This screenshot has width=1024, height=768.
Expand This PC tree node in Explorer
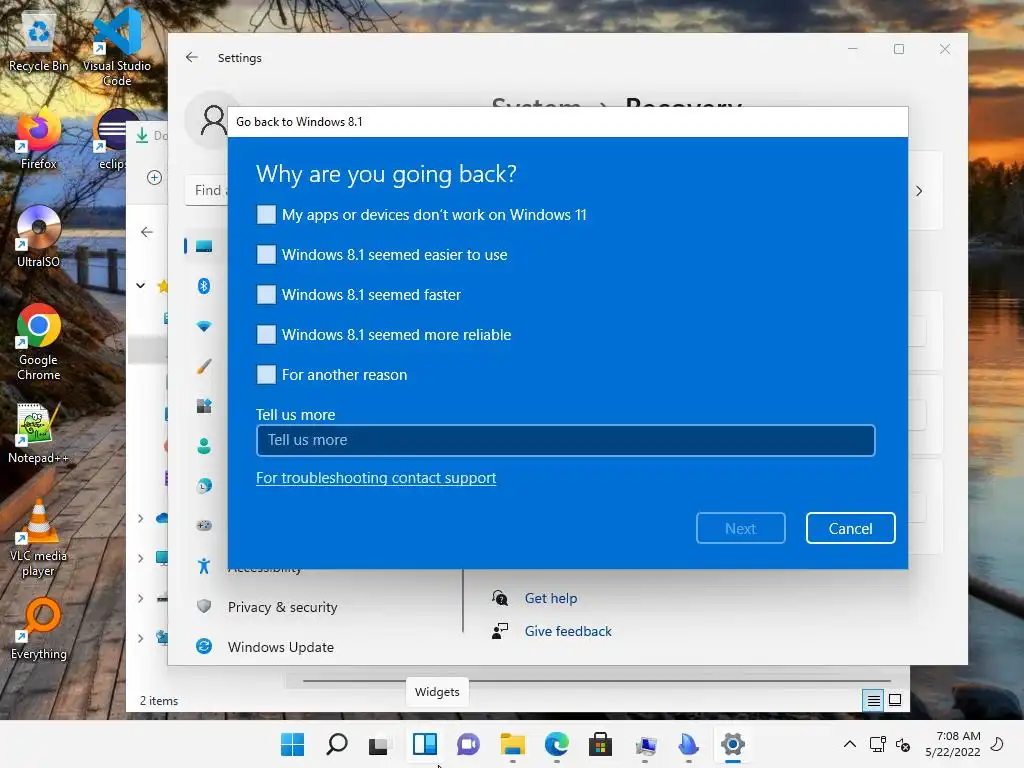140,558
